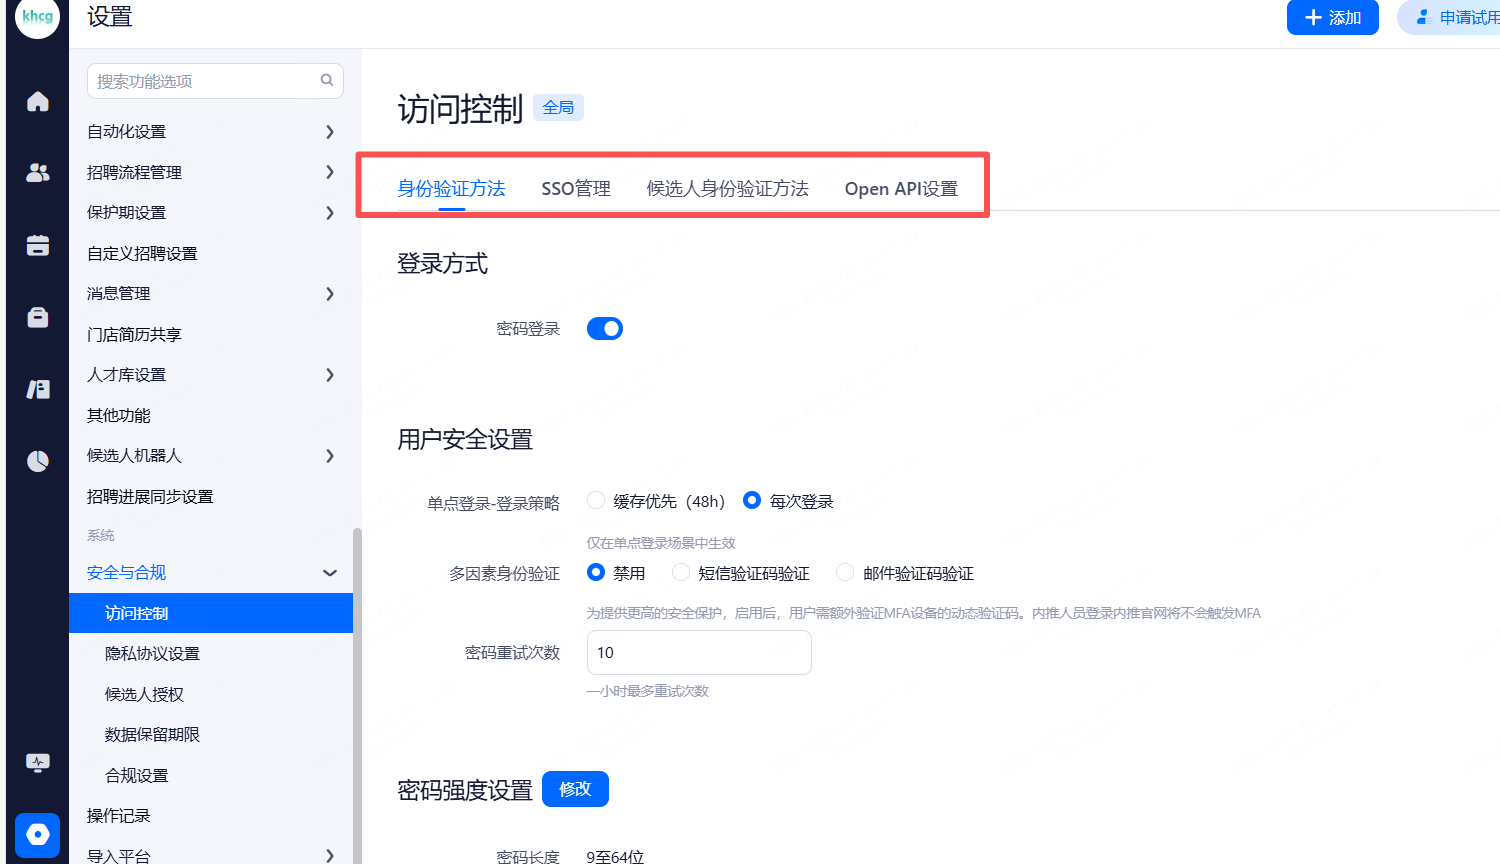The width and height of the screenshot is (1500, 864).
Task: Select 短信验证码验证 radio option
Action: coord(681,573)
